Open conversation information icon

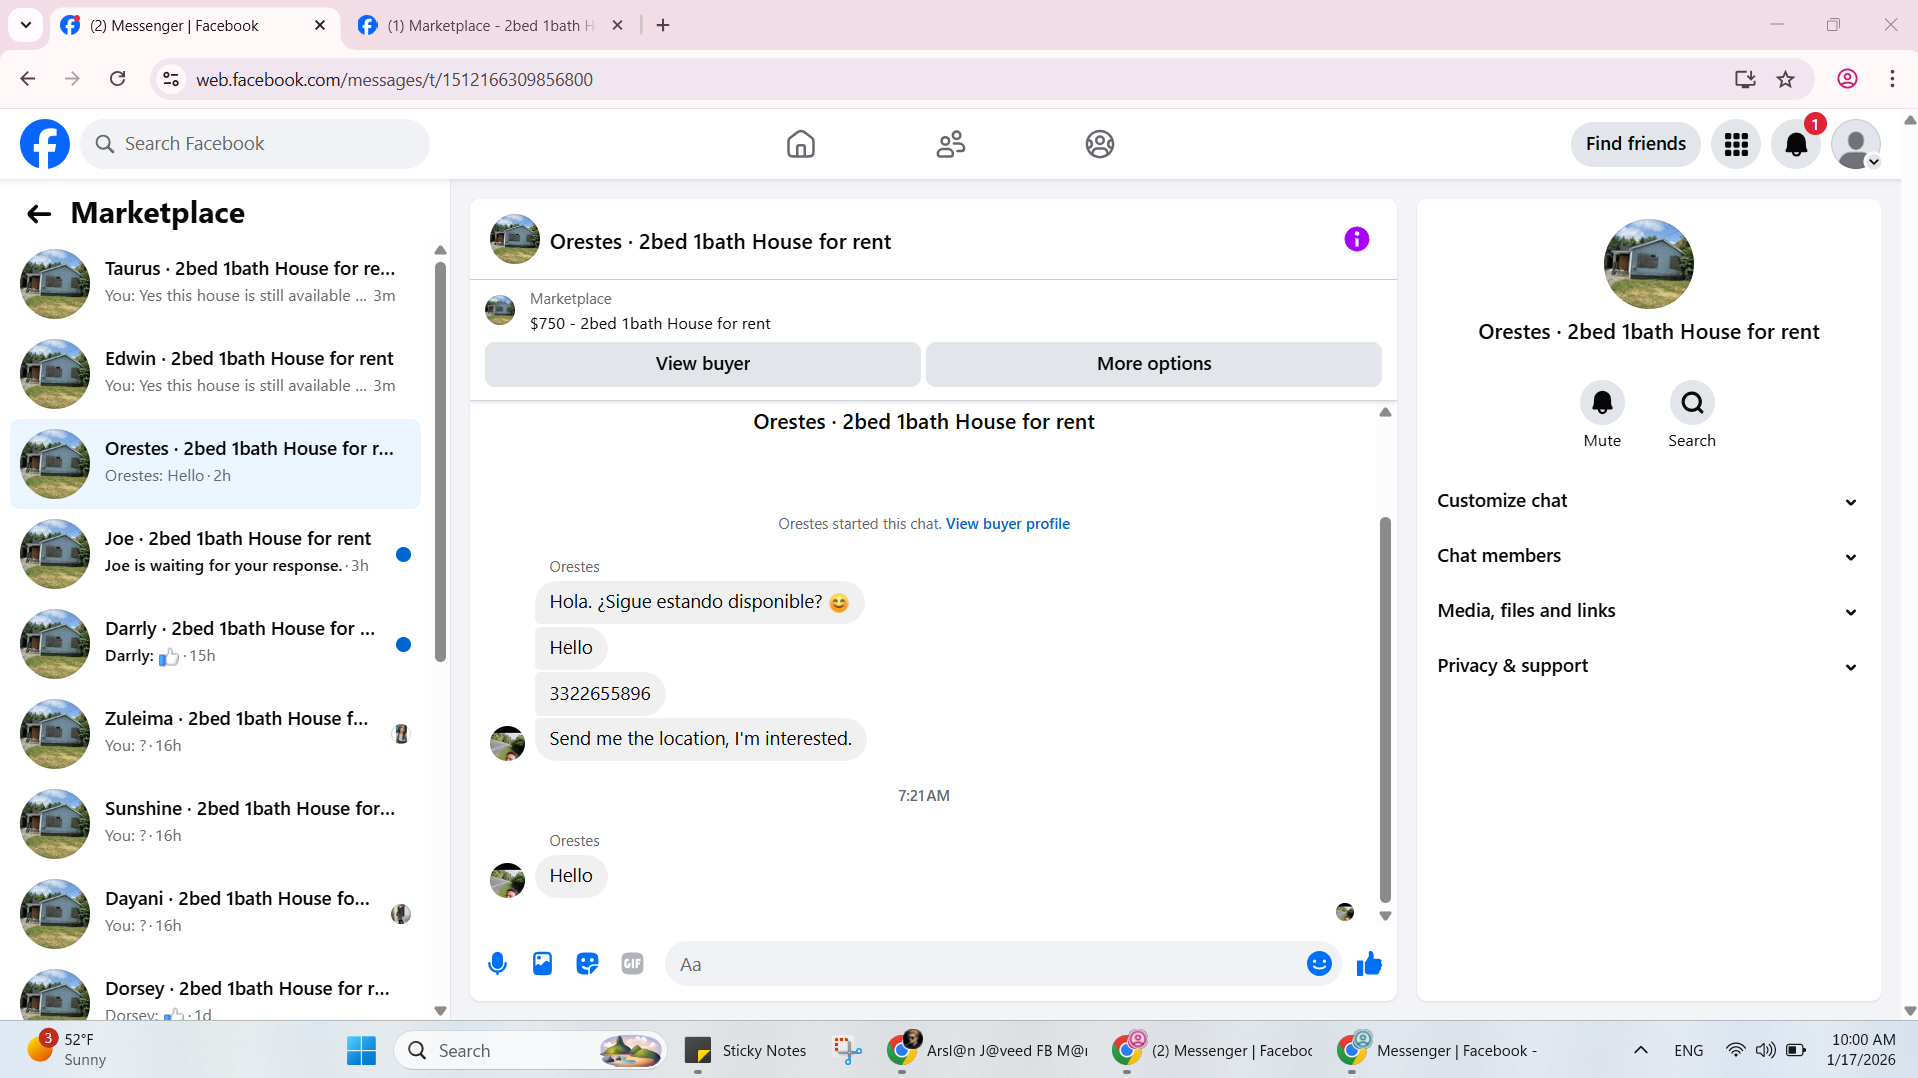pyautogui.click(x=1356, y=239)
